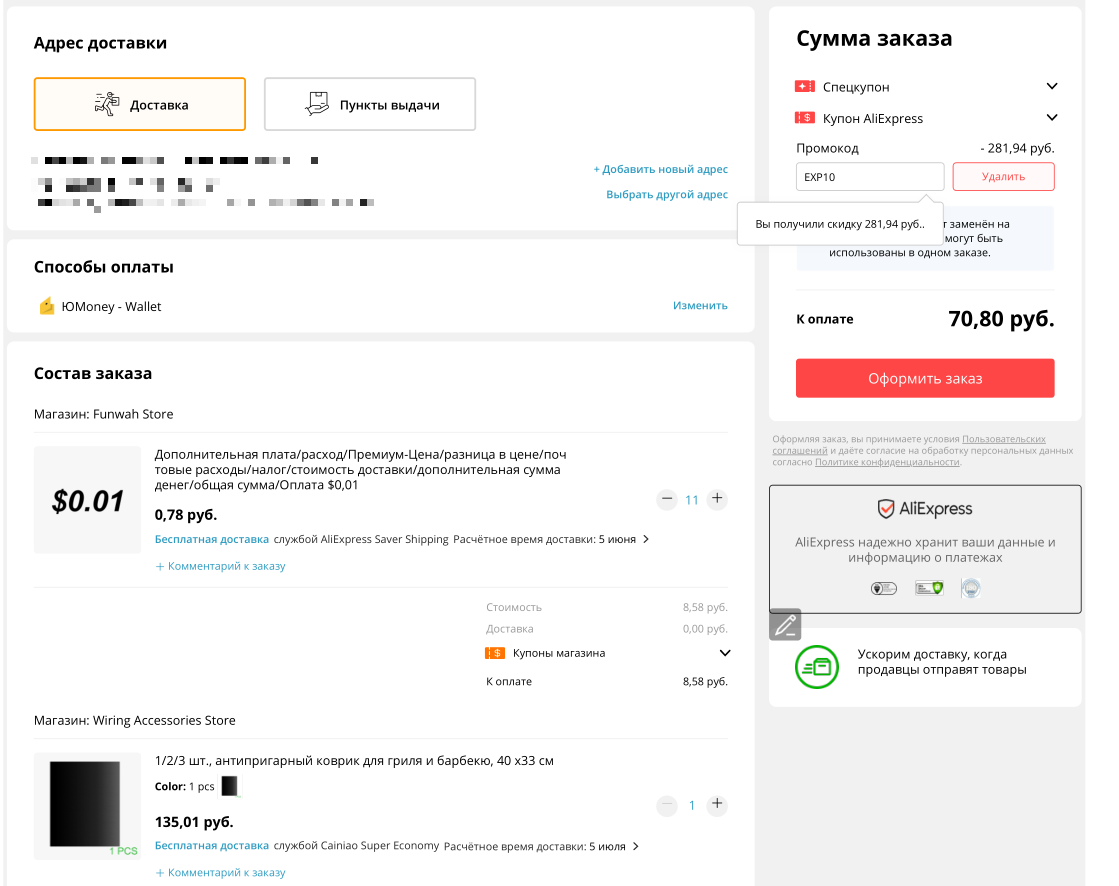This screenshot has width=1119, height=886.
Task: Click the courier icon in Доставка button
Action: 107,104
